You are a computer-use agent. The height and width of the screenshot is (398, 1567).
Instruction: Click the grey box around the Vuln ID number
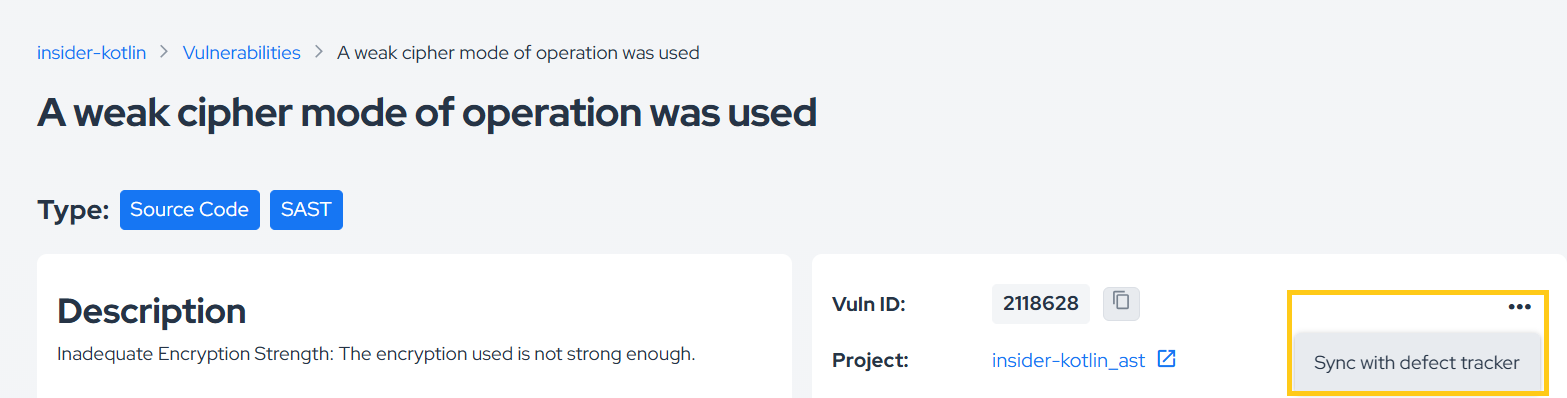point(1041,304)
